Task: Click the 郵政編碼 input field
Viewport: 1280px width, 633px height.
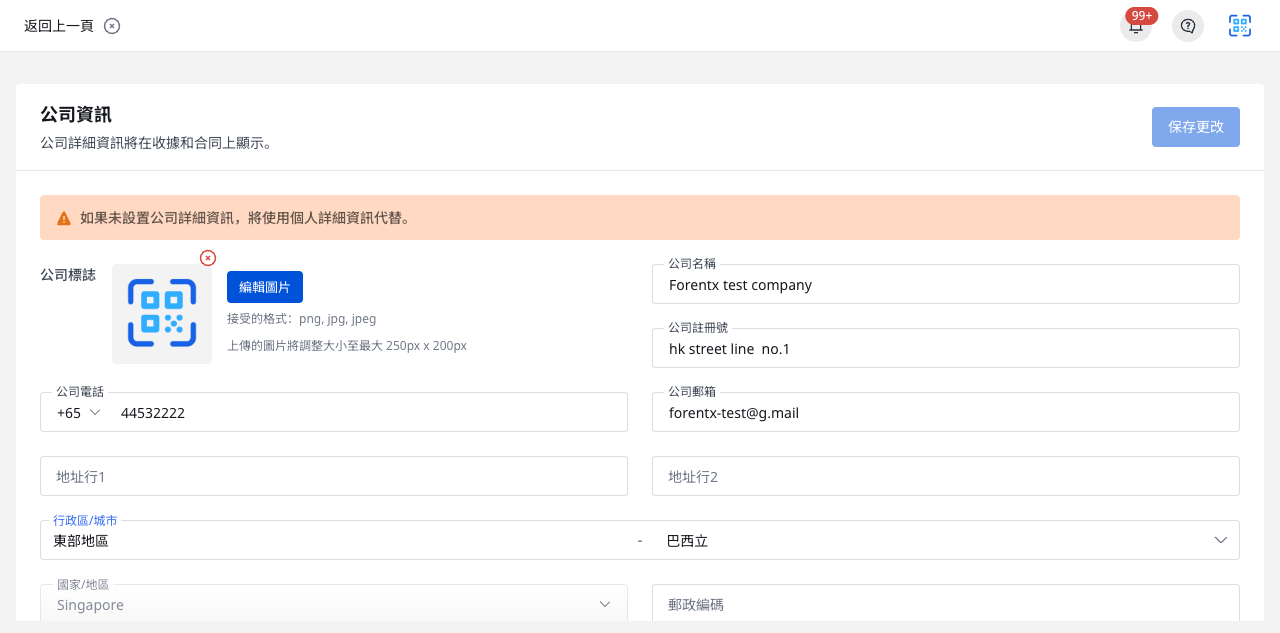Action: [946, 604]
